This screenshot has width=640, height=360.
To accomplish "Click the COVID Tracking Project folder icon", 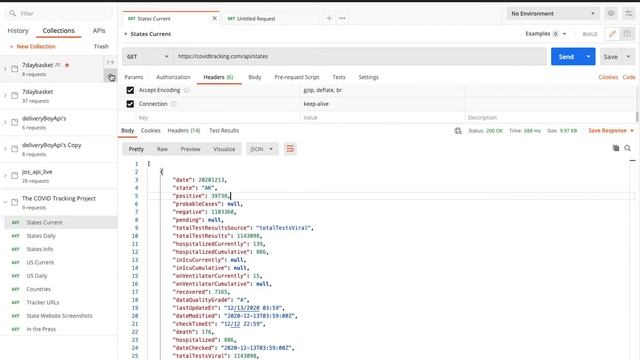I will pos(15,202).
